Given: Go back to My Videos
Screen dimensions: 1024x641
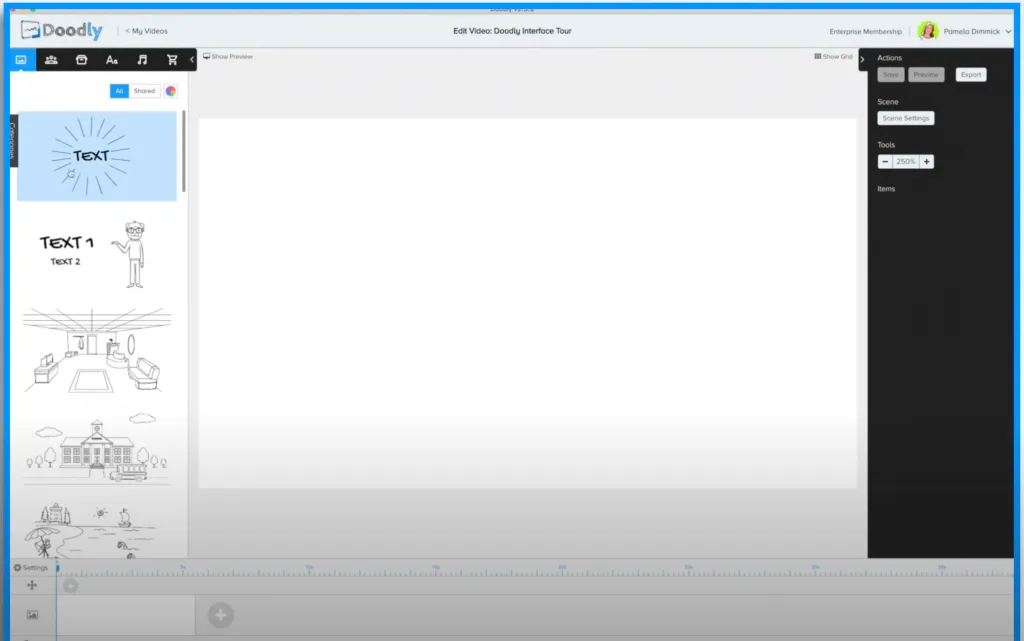Looking at the screenshot, I should point(146,31).
